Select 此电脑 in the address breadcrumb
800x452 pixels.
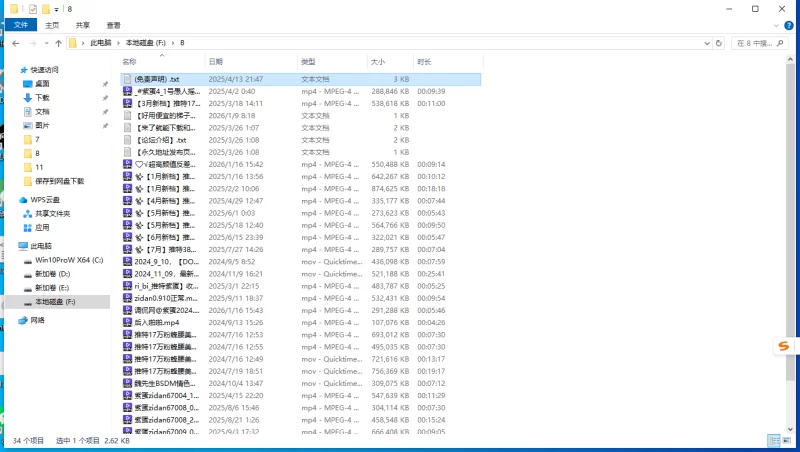101,43
